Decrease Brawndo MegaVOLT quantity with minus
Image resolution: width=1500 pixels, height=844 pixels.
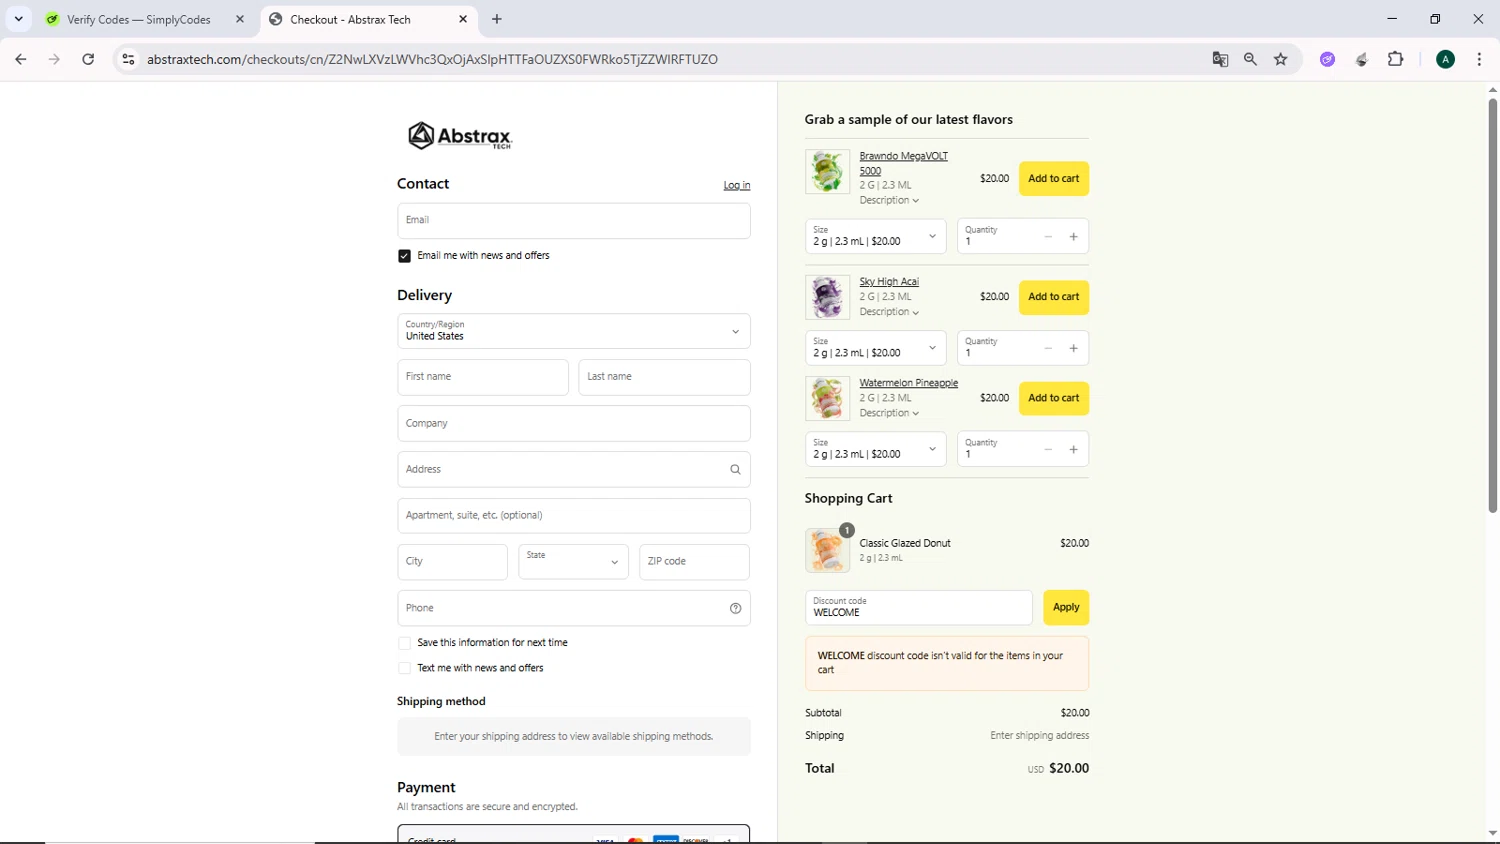[1048, 237]
